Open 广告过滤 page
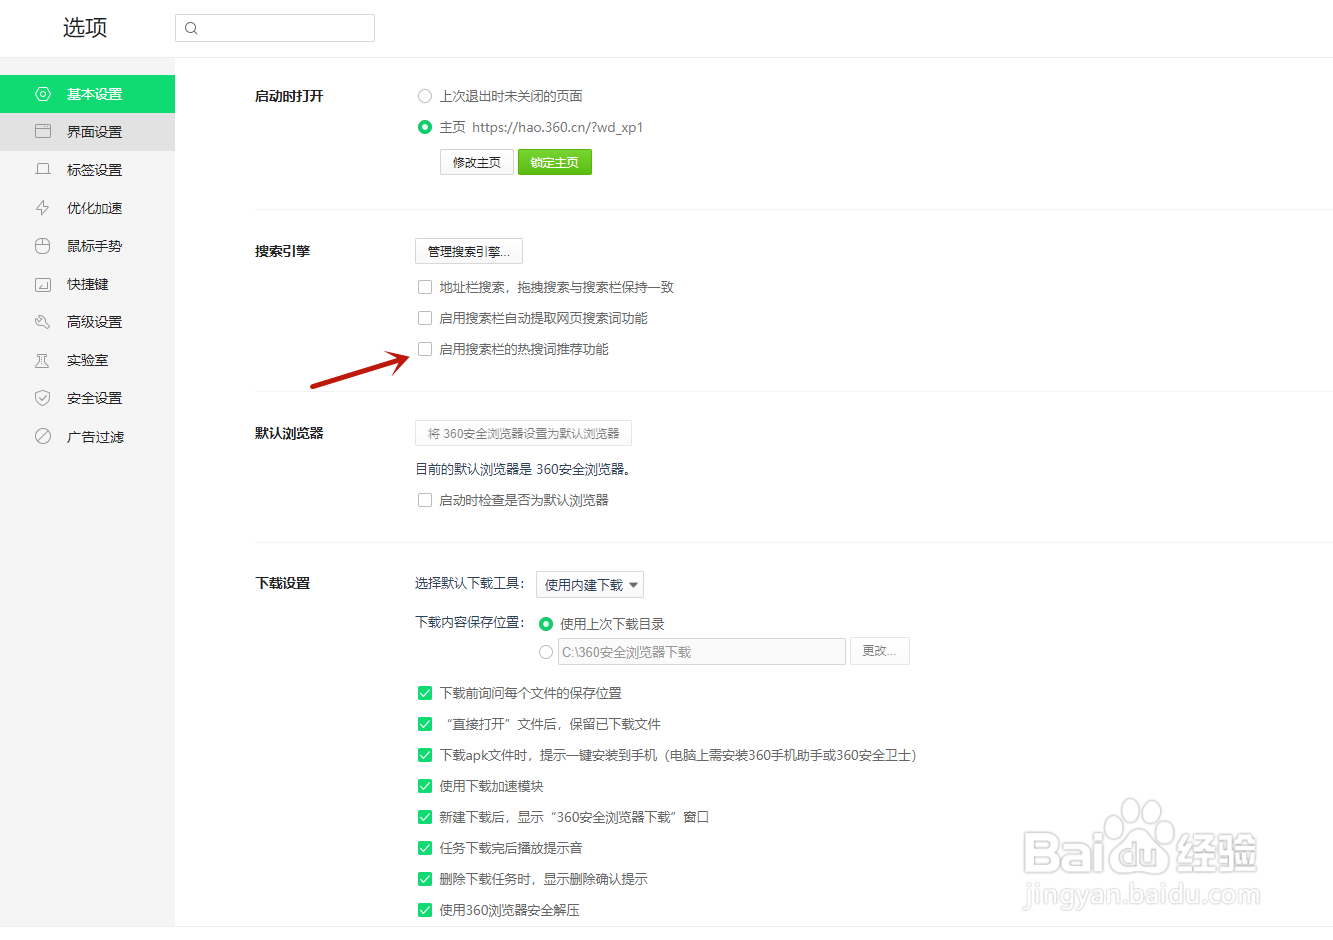 coord(87,437)
